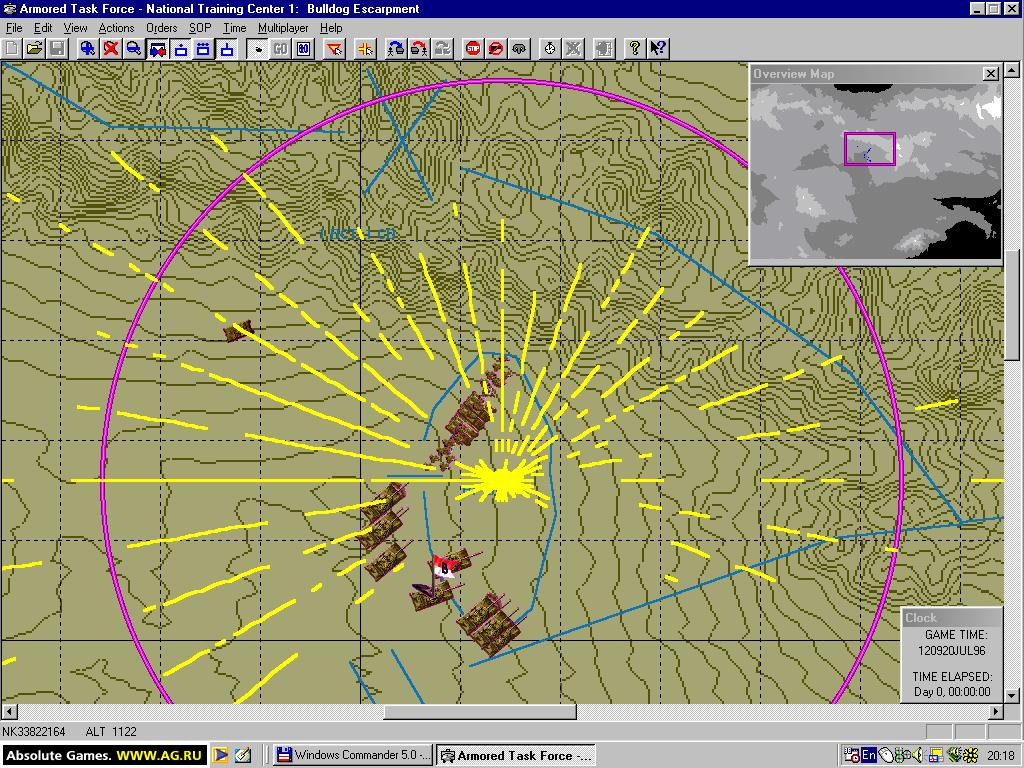1024x768 pixels.
Task: Click the ALT 1122 status bar readout
Action: click(x=111, y=731)
